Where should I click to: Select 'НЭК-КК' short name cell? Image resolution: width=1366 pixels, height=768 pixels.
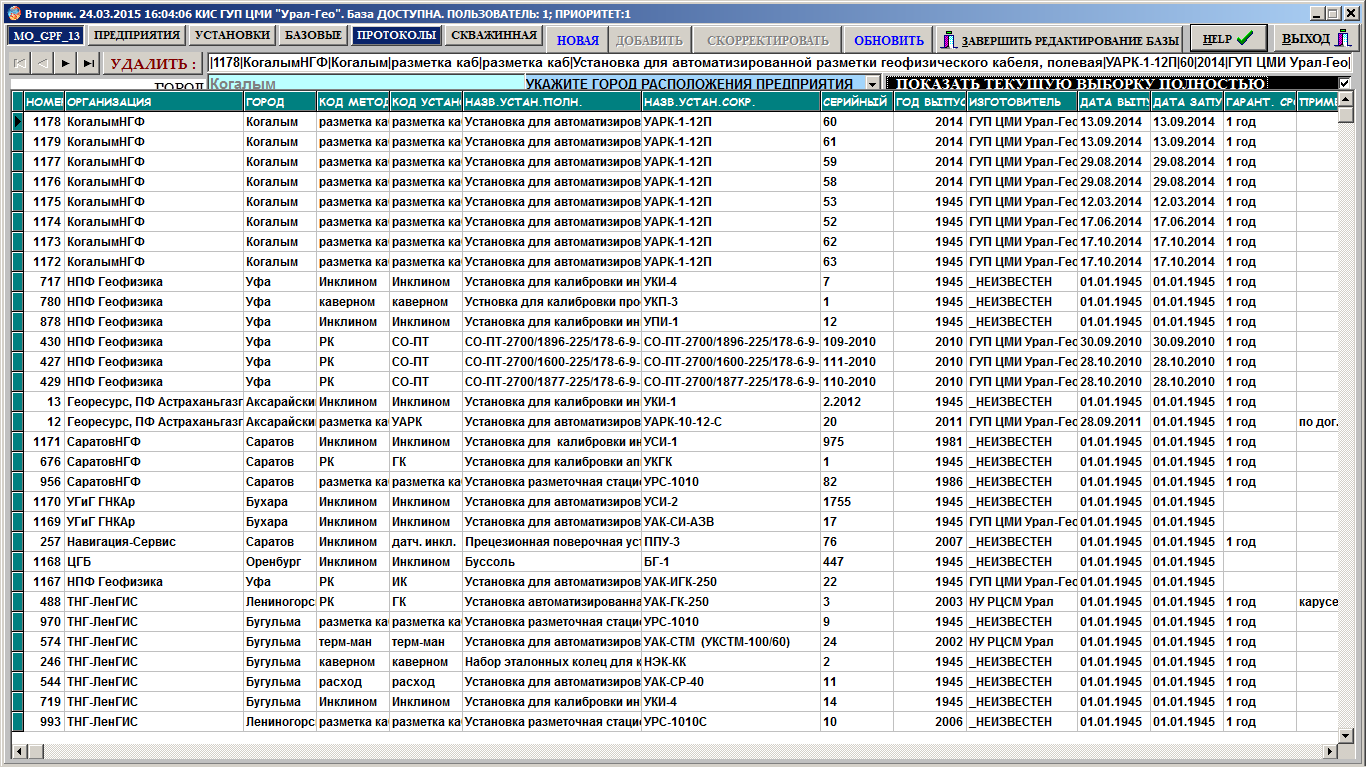730,661
